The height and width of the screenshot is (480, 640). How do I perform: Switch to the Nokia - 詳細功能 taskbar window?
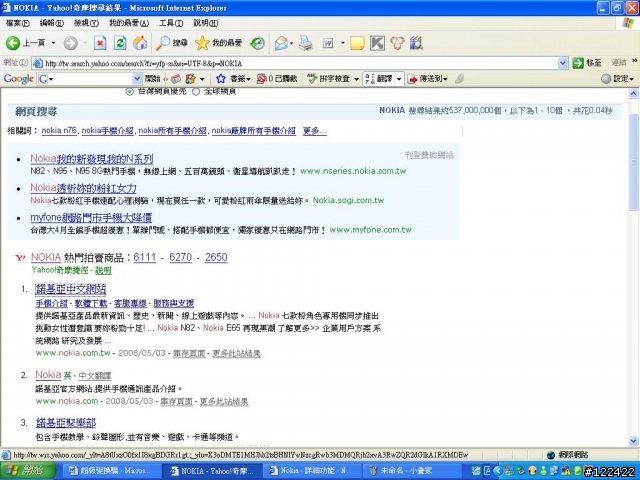pos(312,471)
